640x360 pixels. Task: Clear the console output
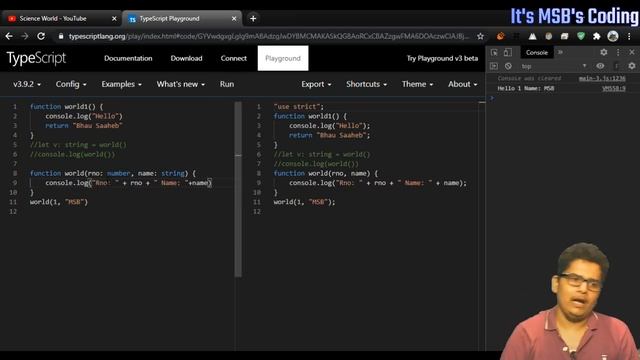click(x=508, y=66)
